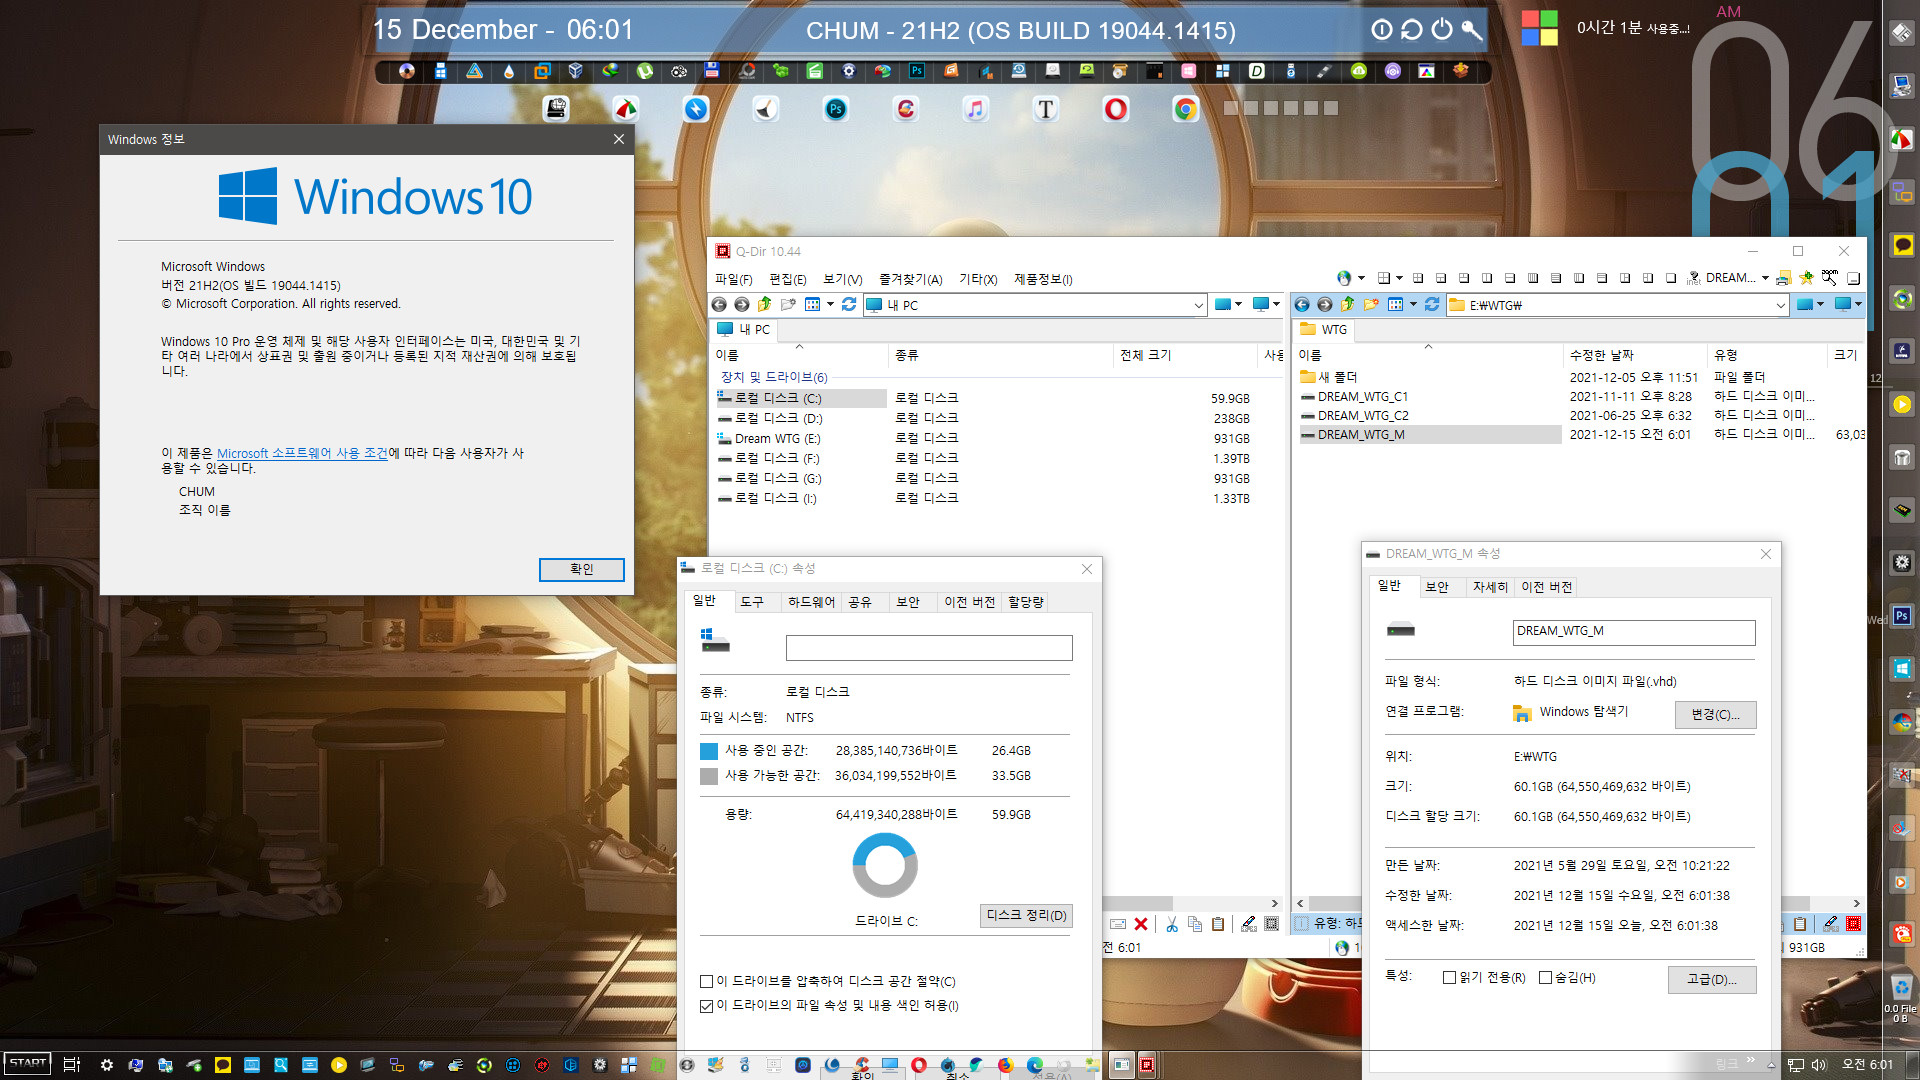Refresh the Q-Dir left pane

pos(849,304)
